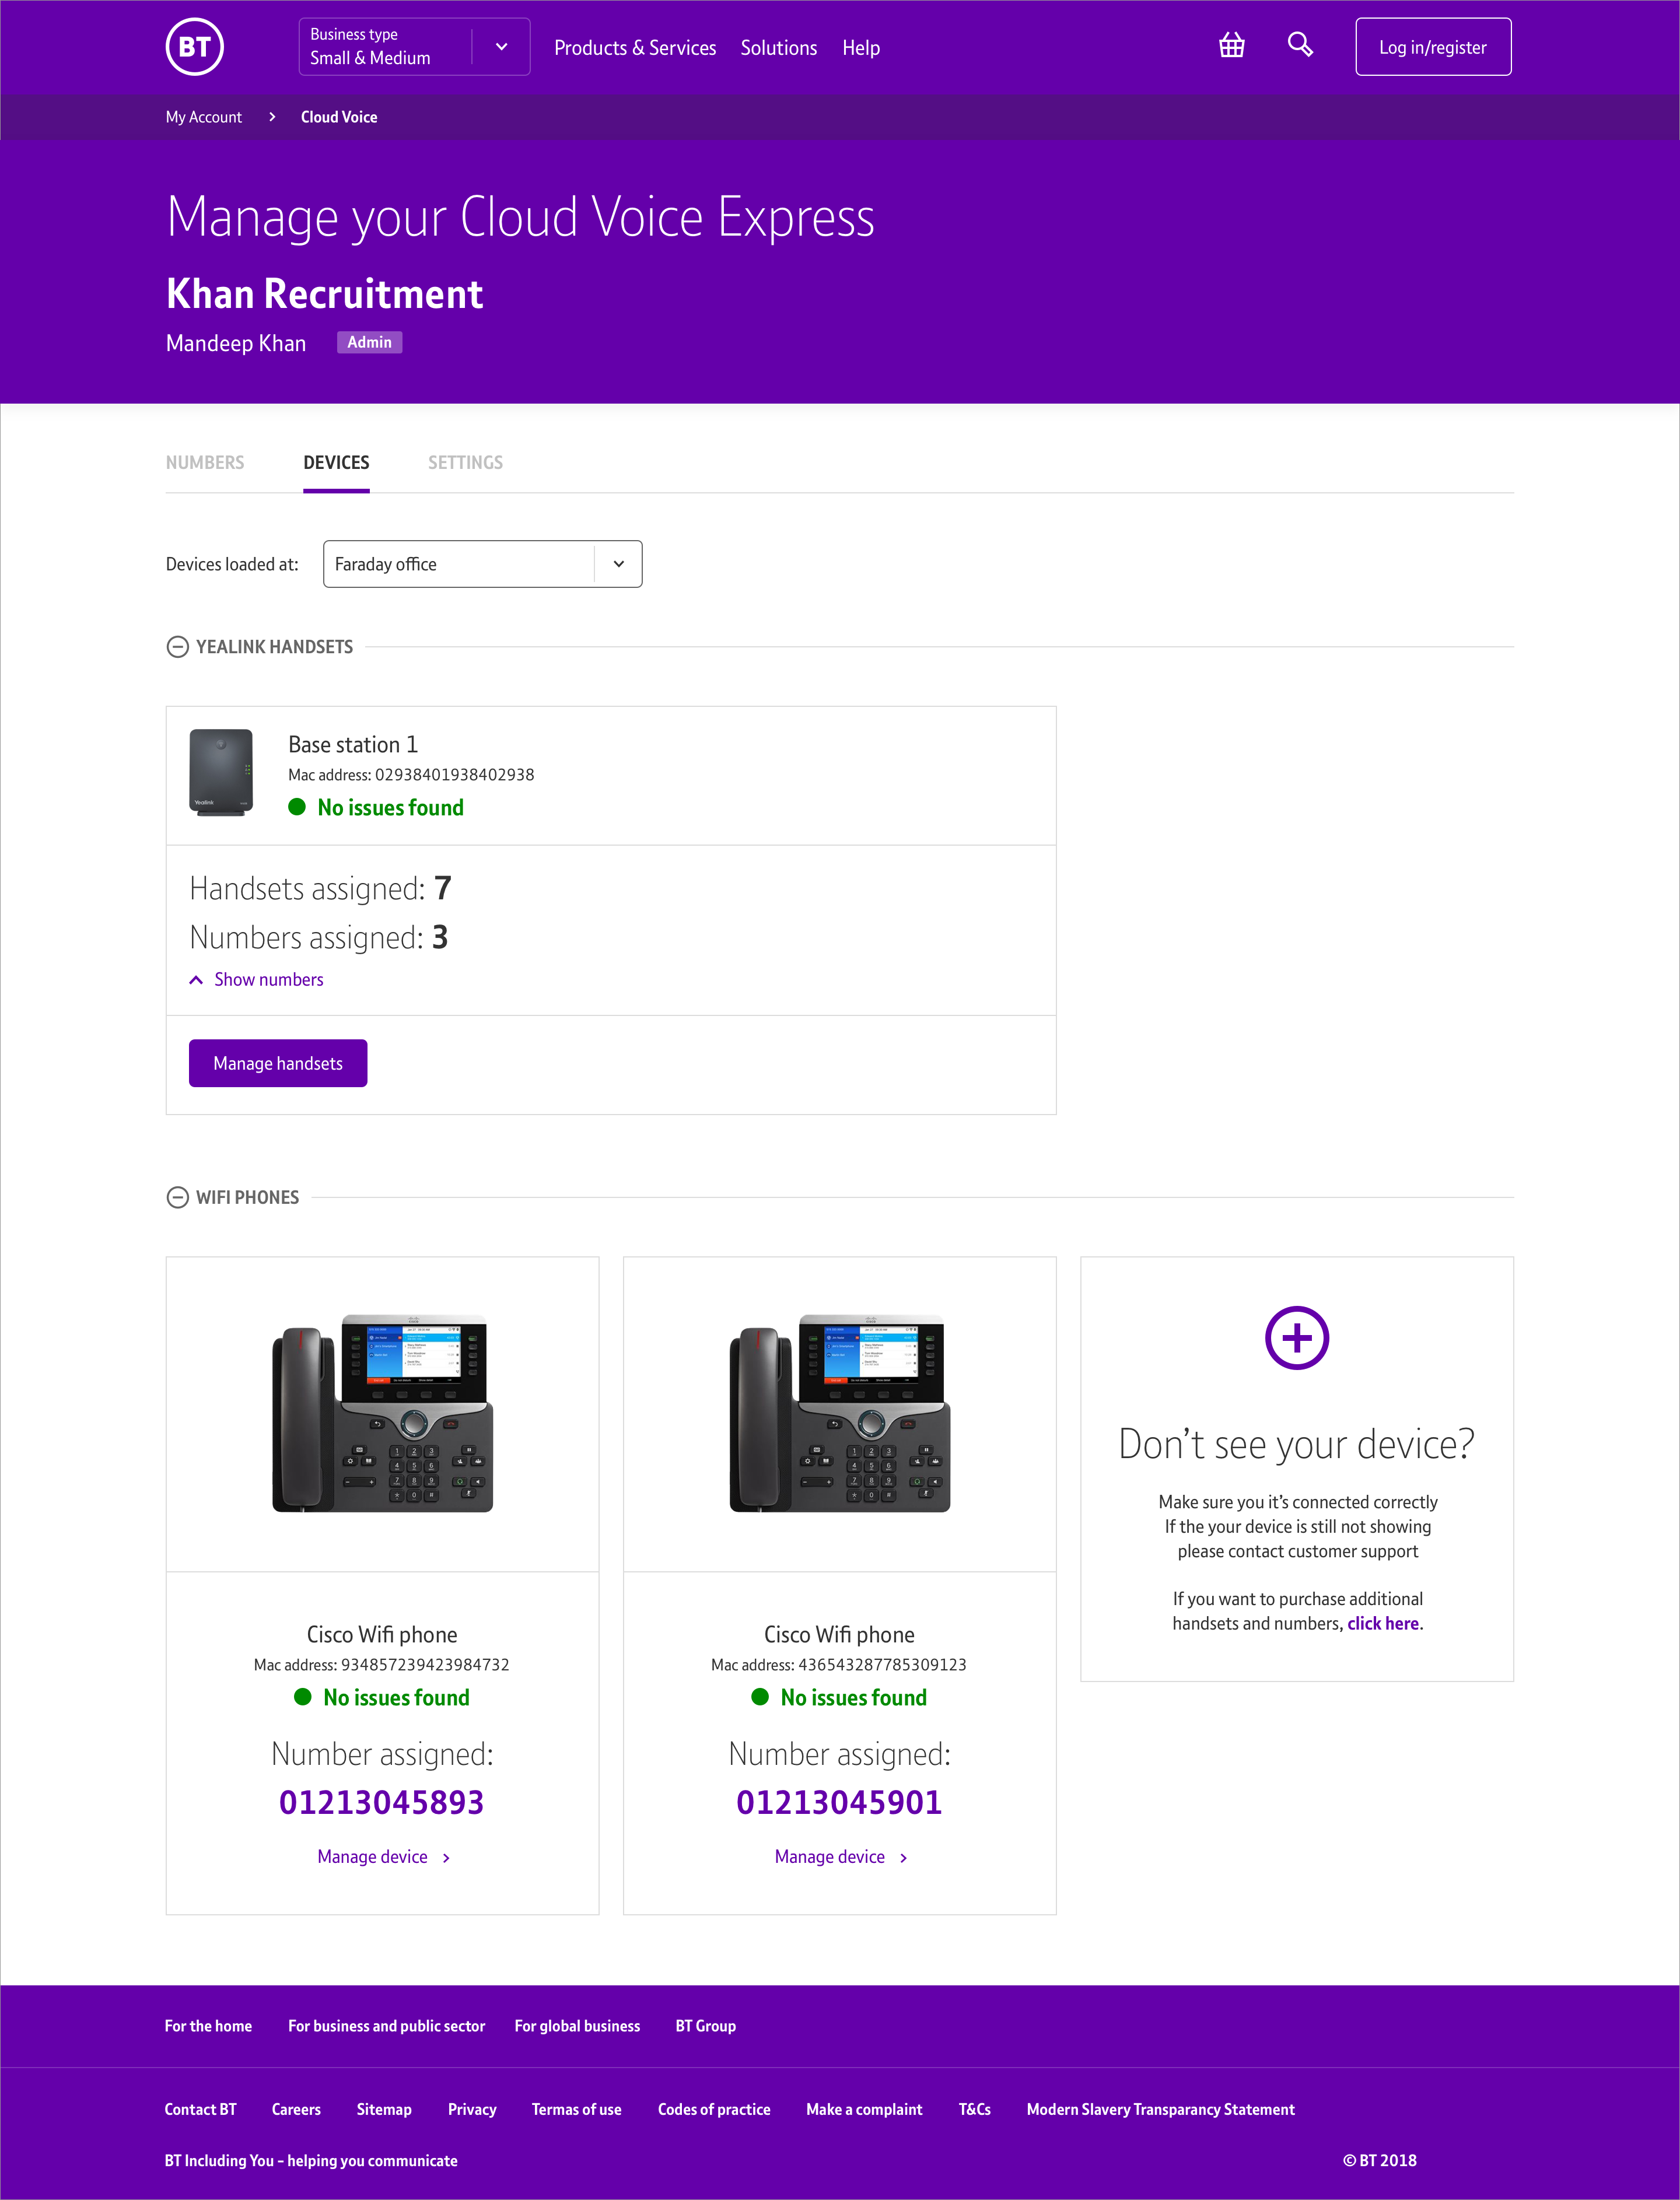Go to My Account breadcrumb
Image resolution: width=1680 pixels, height=2200 pixels.
(204, 117)
